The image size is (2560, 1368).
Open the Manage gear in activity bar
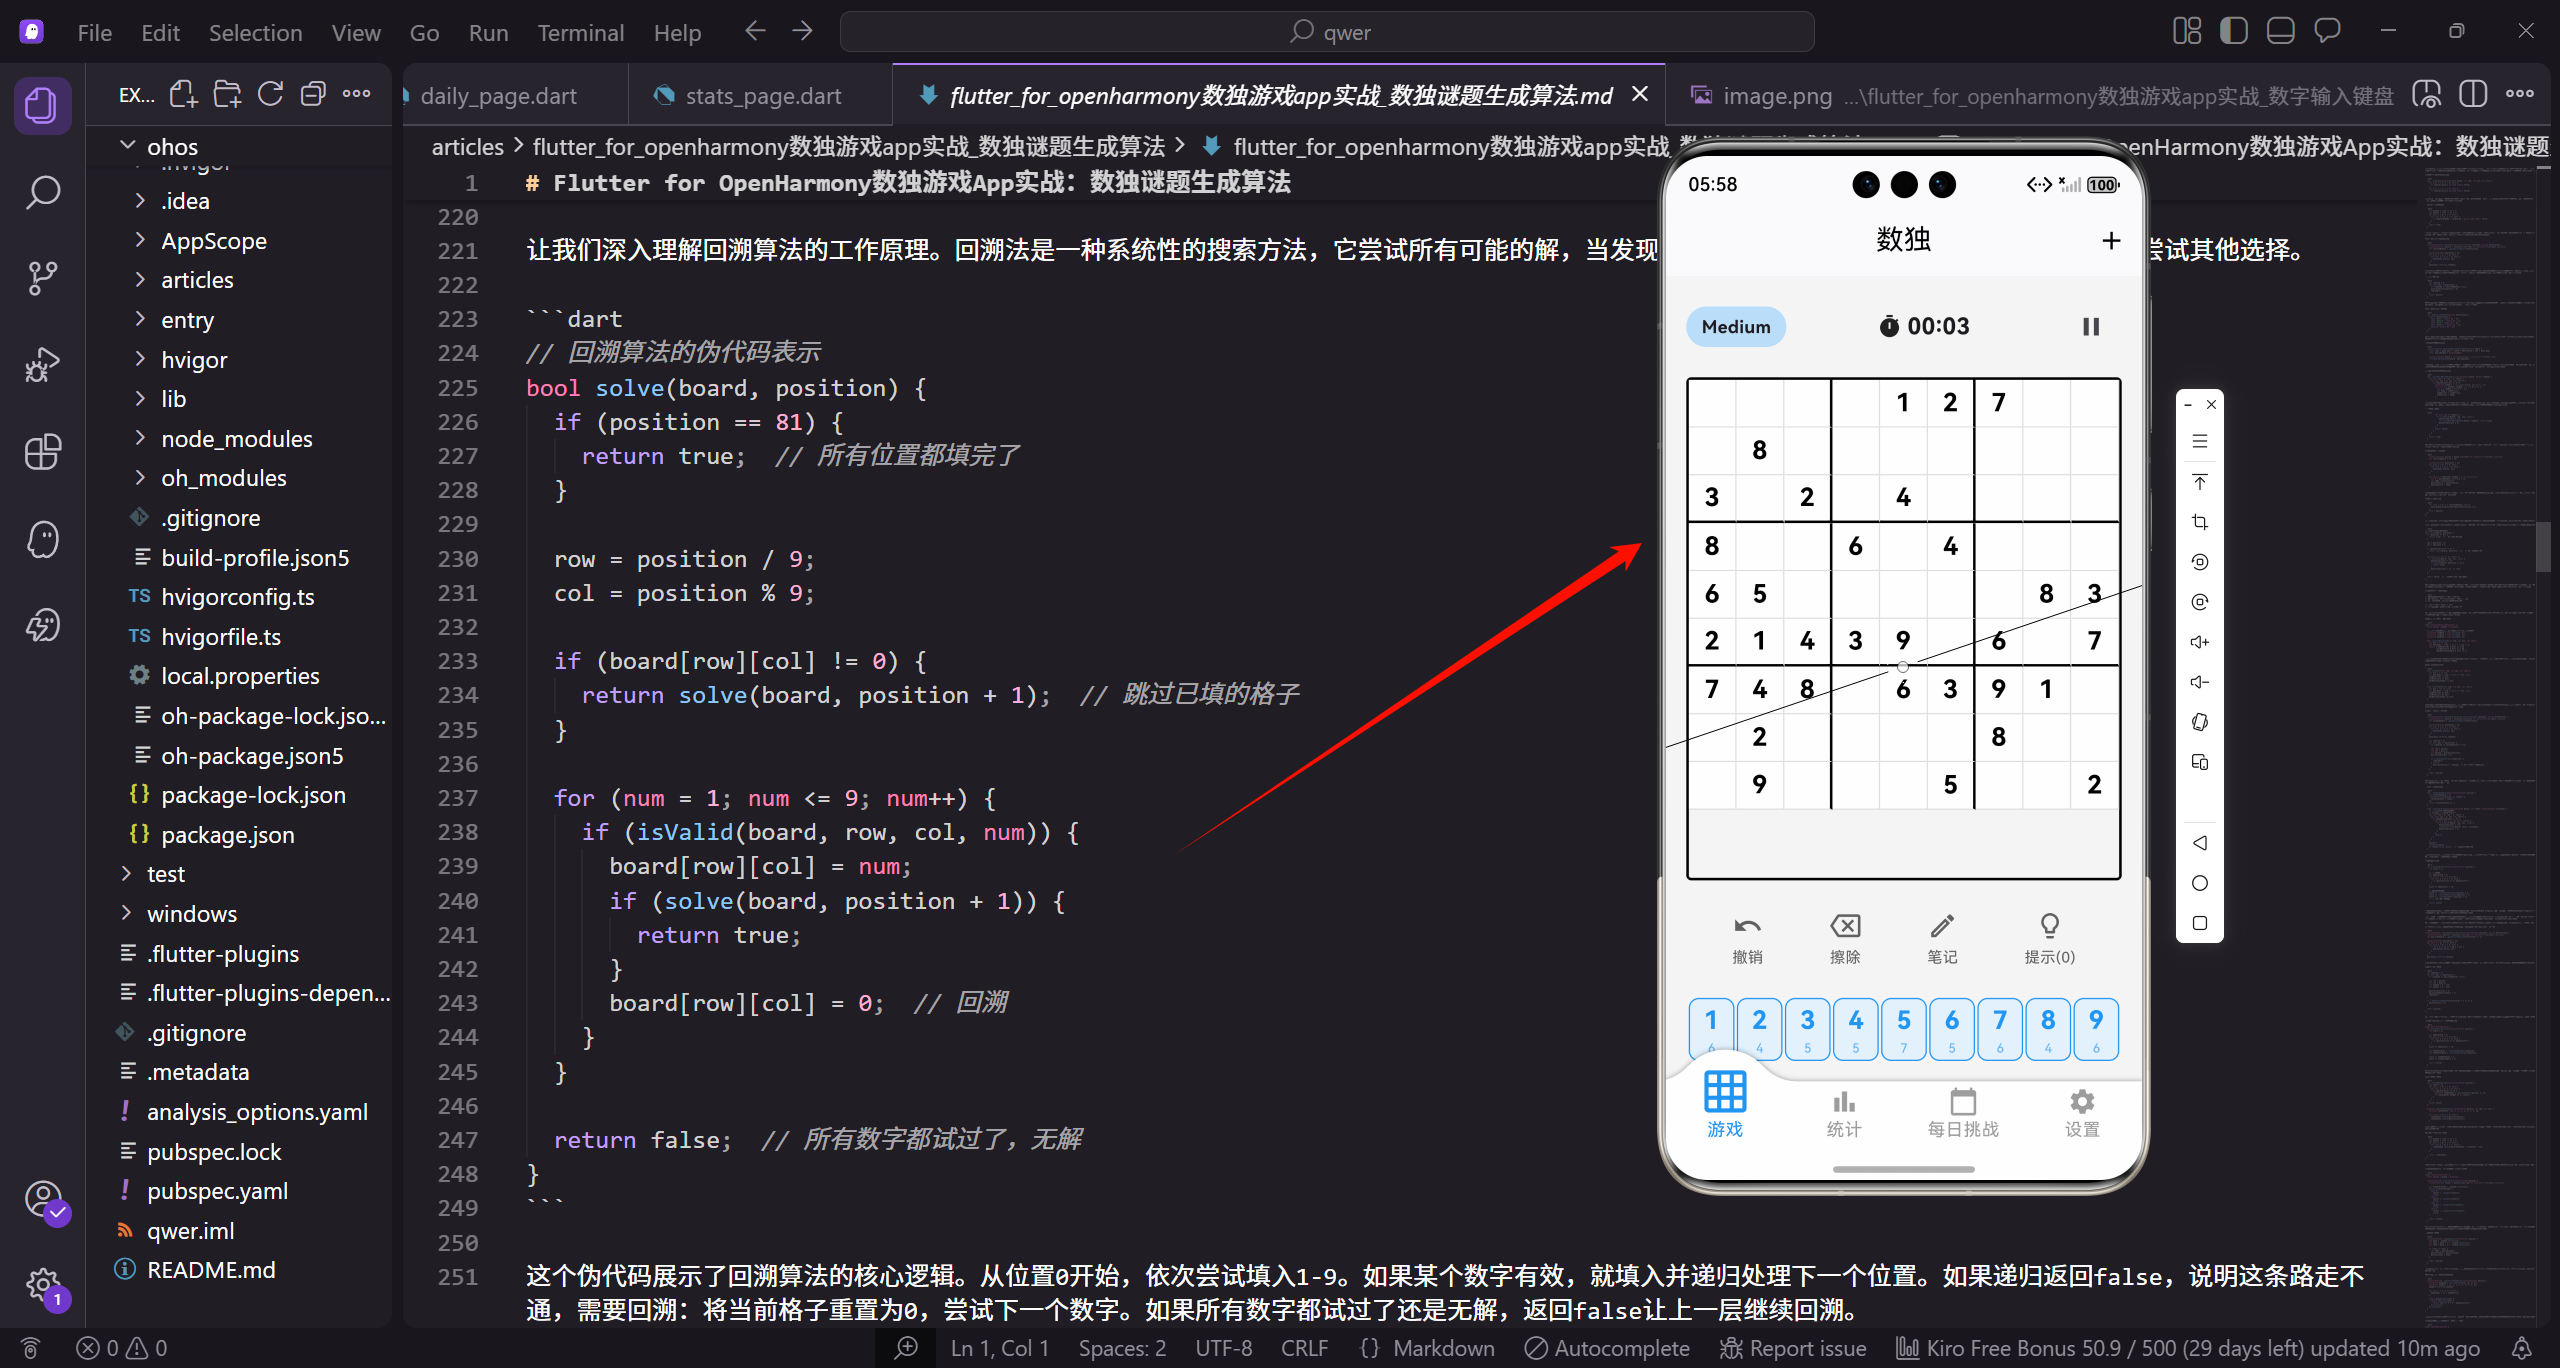42,1285
